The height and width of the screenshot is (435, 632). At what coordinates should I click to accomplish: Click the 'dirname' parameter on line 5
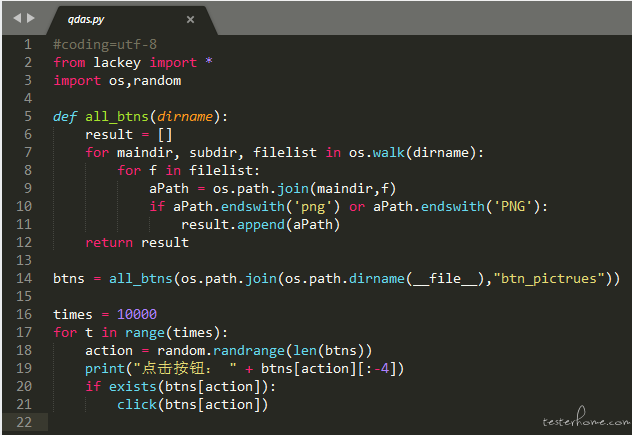pos(185,117)
